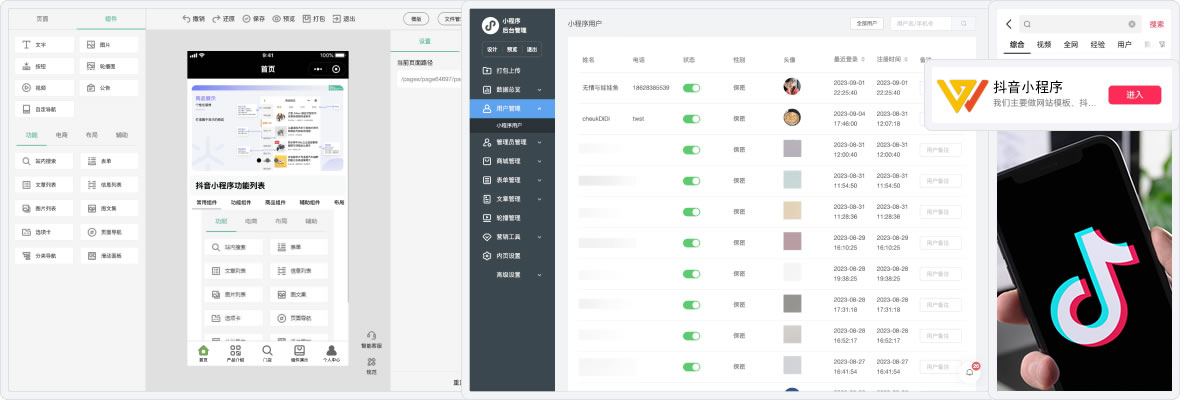This screenshot has height=400, width=1180.
Task: Open the 设置 tab in editor right panel
Action: click(425, 41)
